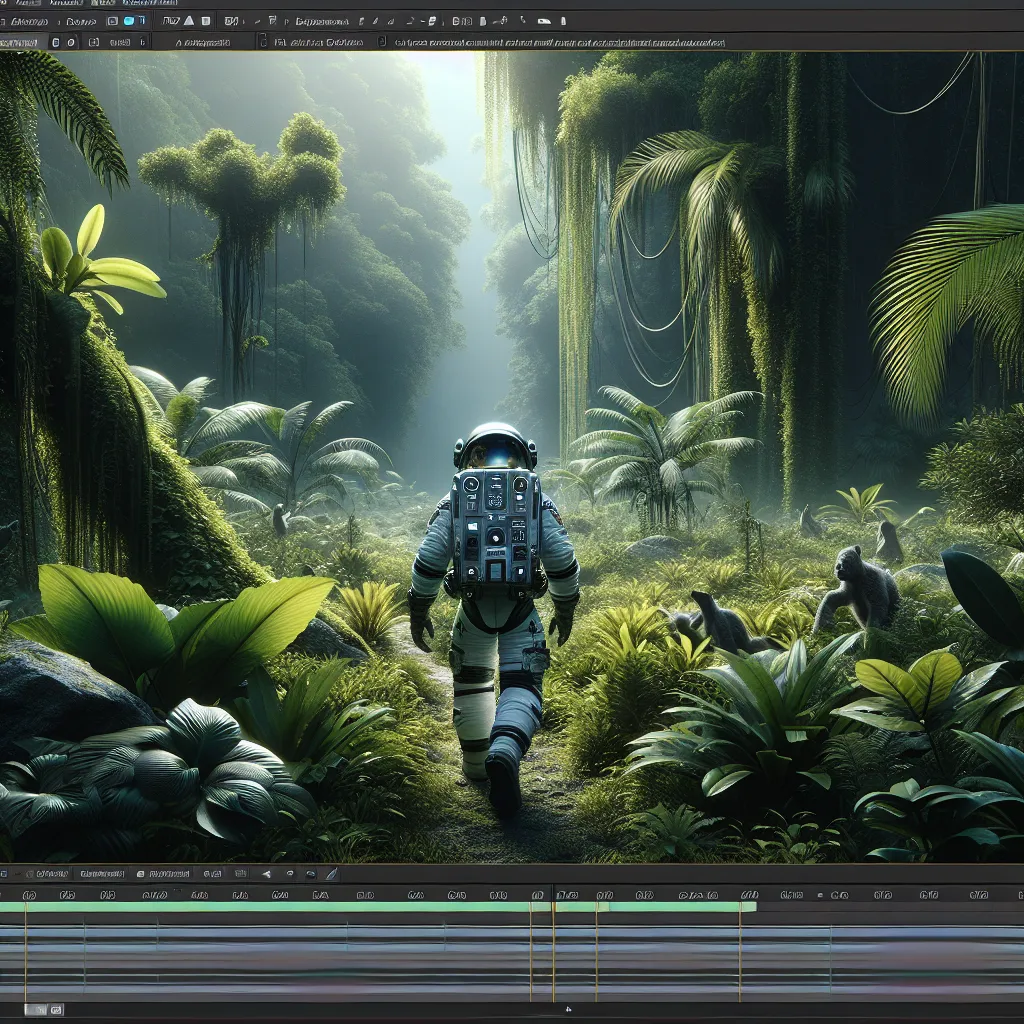Click the loop icon in timeline toolbar
This screenshot has width=1024, height=1024.
coord(289,873)
